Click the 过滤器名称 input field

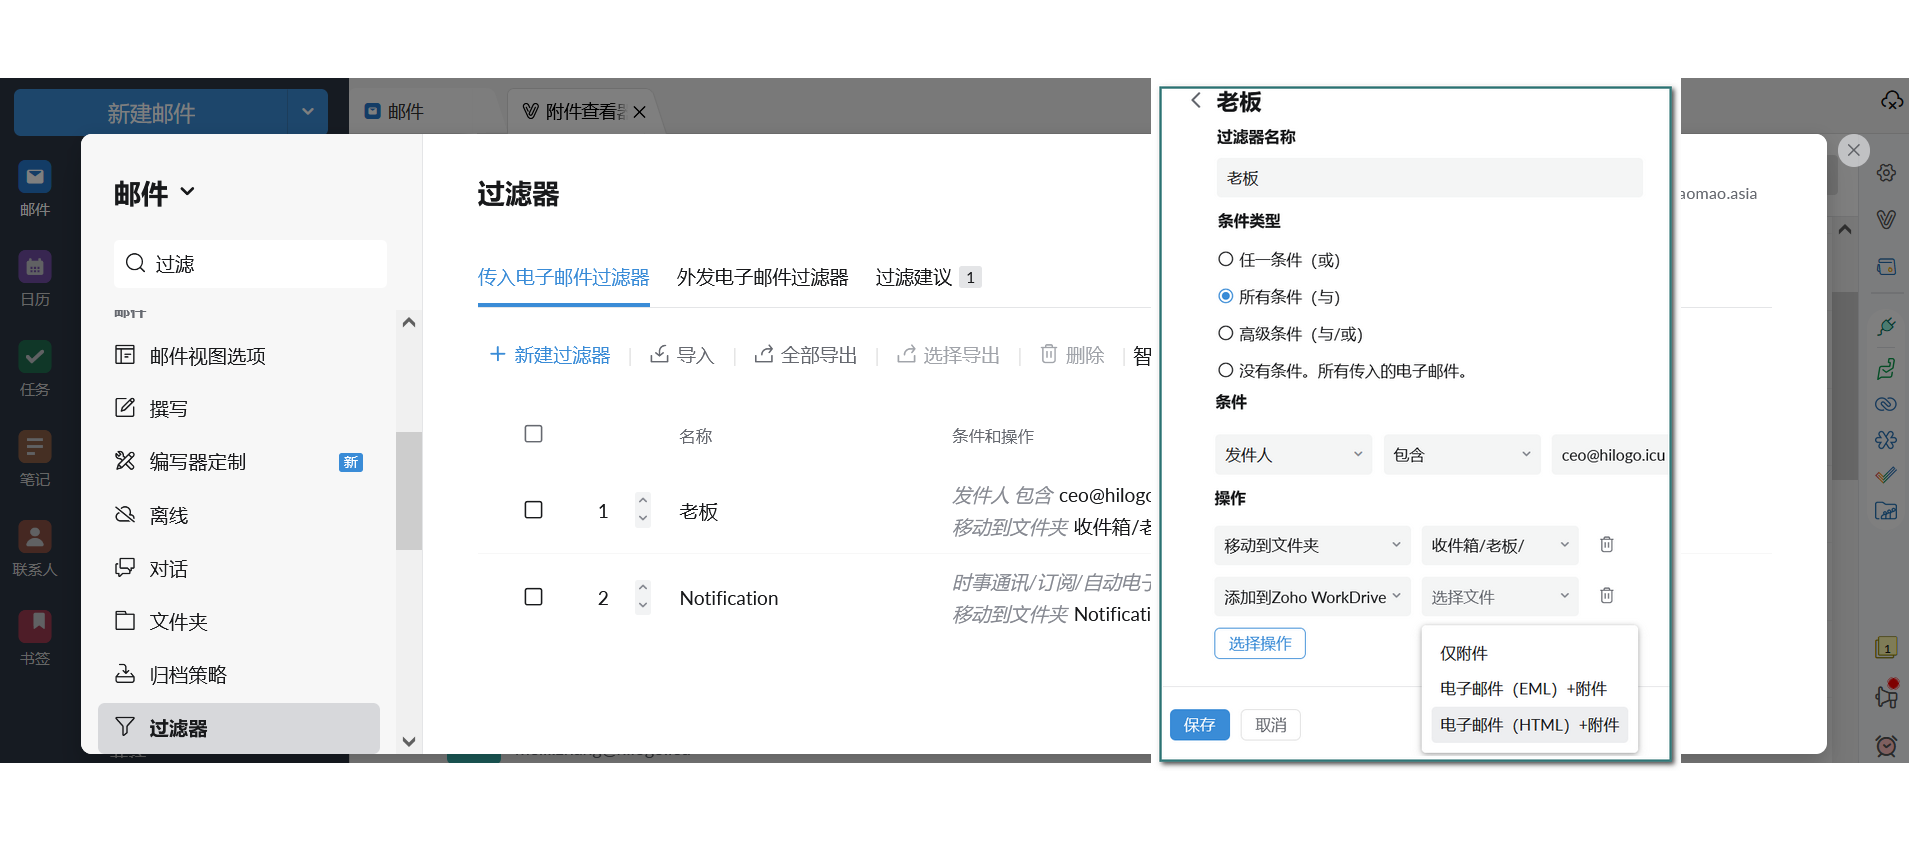click(1429, 178)
